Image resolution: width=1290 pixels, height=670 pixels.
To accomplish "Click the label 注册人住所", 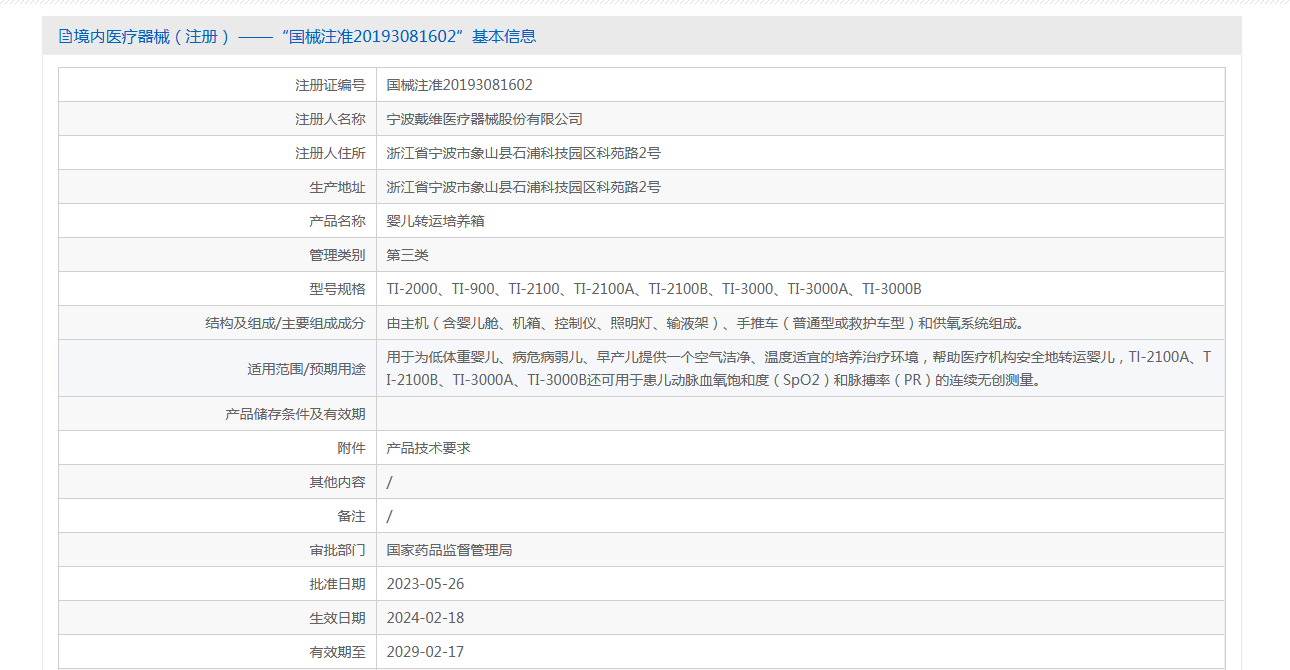I will click(330, 153).
